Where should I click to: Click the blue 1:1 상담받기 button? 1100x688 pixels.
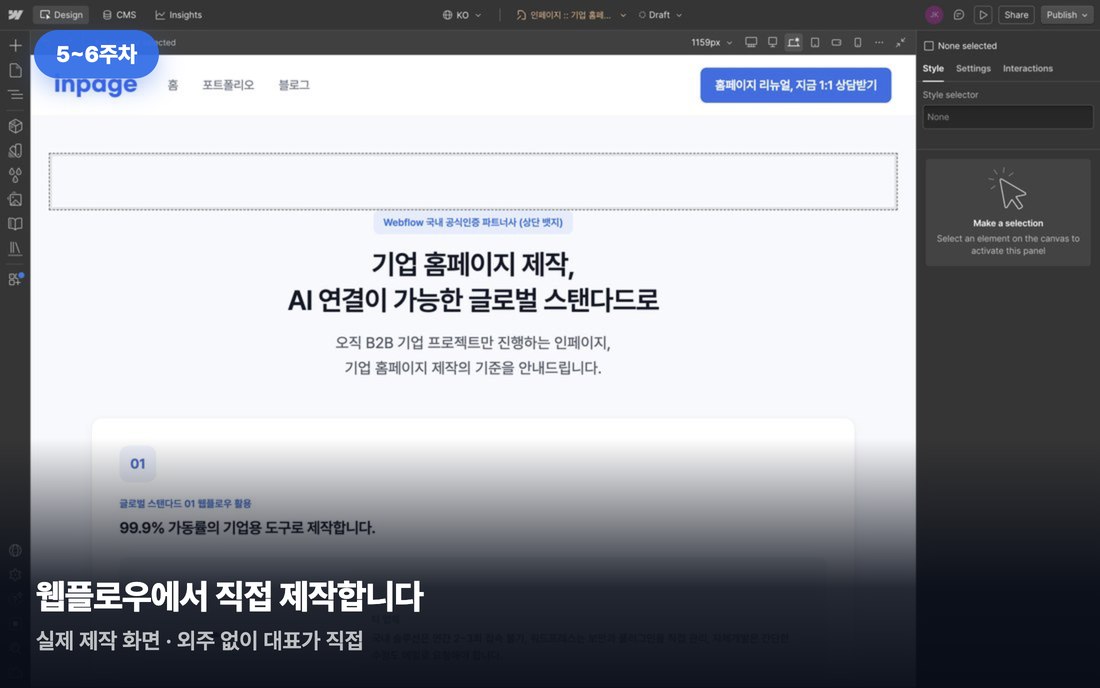[x=796, y=85]
